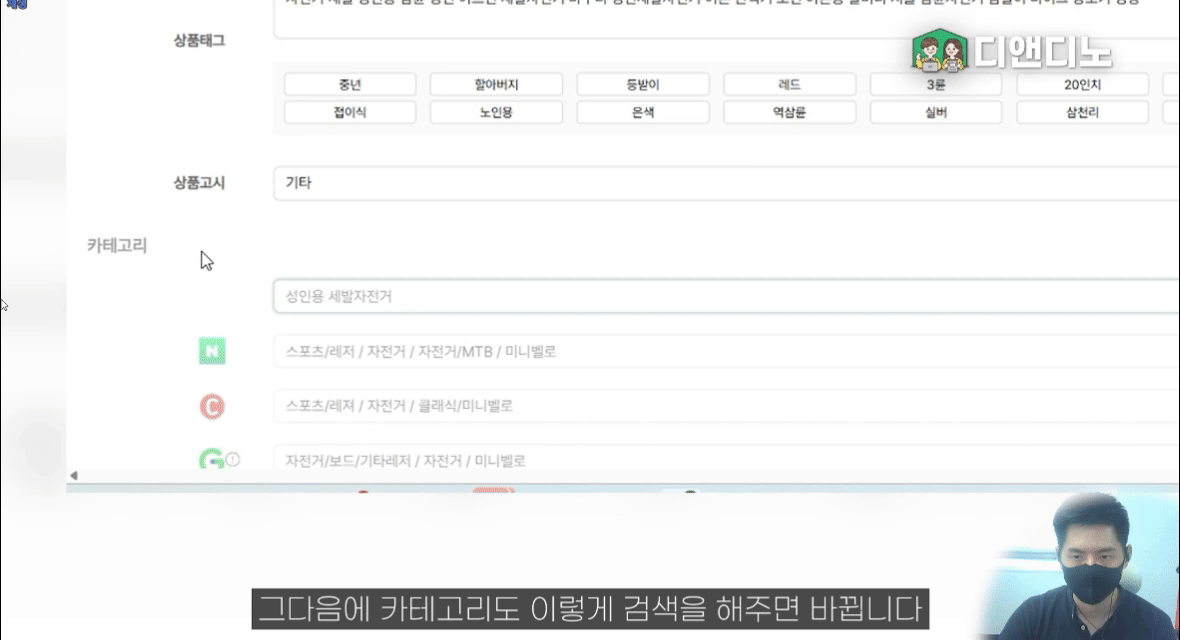
Task: Click the 디앤디노 channel logo
Action: (x=1012, y=51)
